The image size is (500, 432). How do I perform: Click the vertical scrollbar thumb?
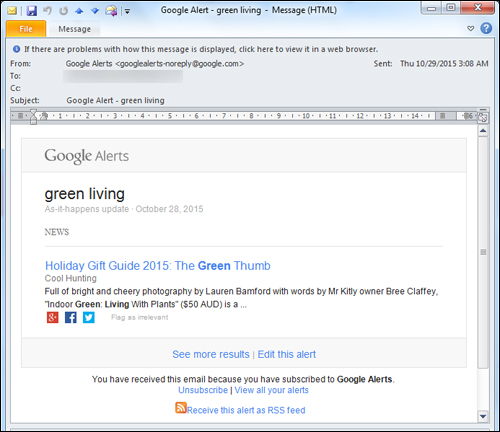[x=483, y=252]
